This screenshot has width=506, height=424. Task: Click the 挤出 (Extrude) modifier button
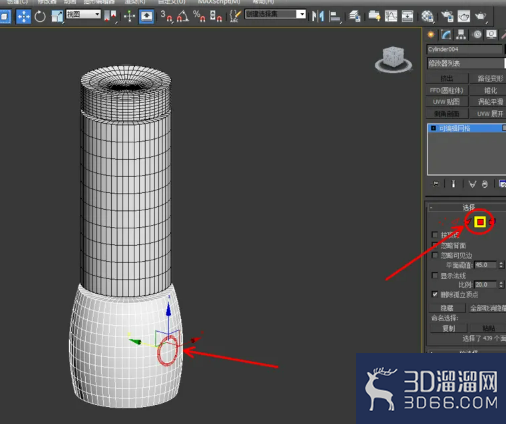point(447,78)
